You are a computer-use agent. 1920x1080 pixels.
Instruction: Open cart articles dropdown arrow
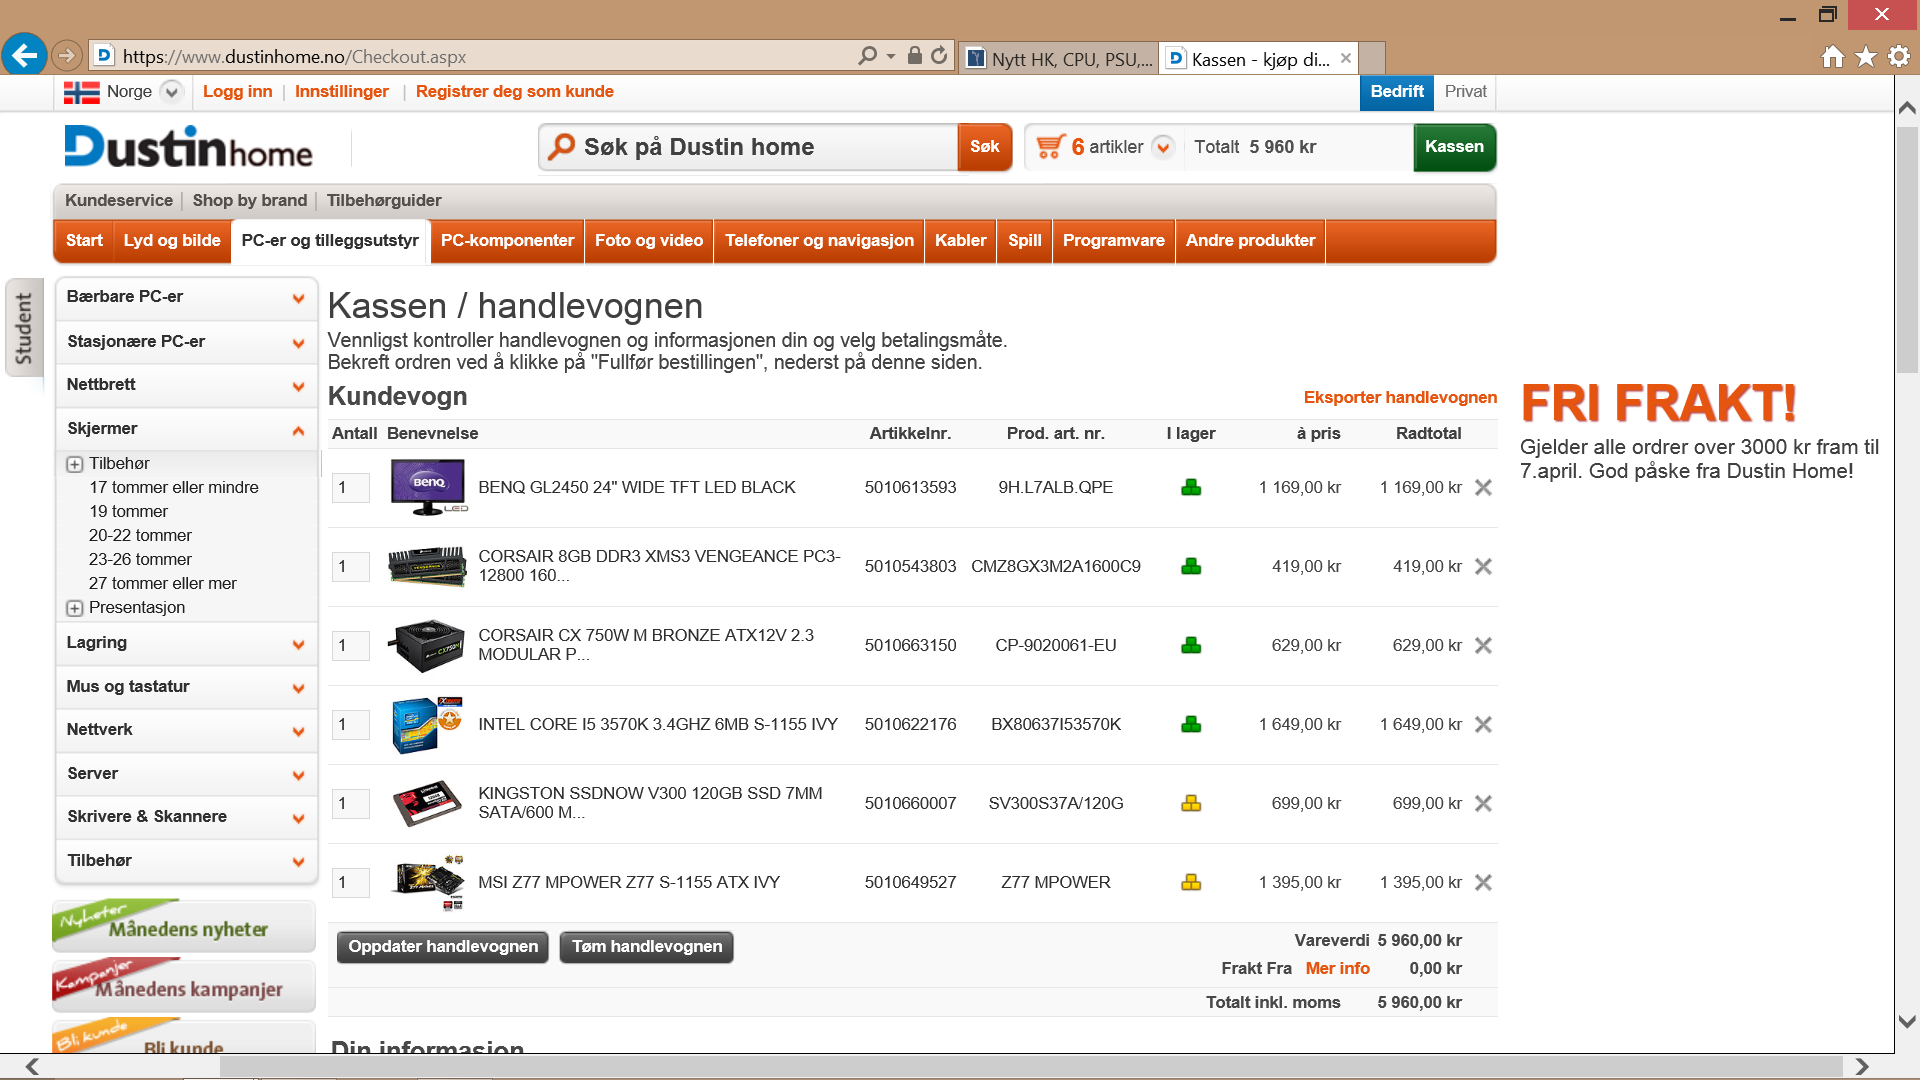[x=1163, y=147]
